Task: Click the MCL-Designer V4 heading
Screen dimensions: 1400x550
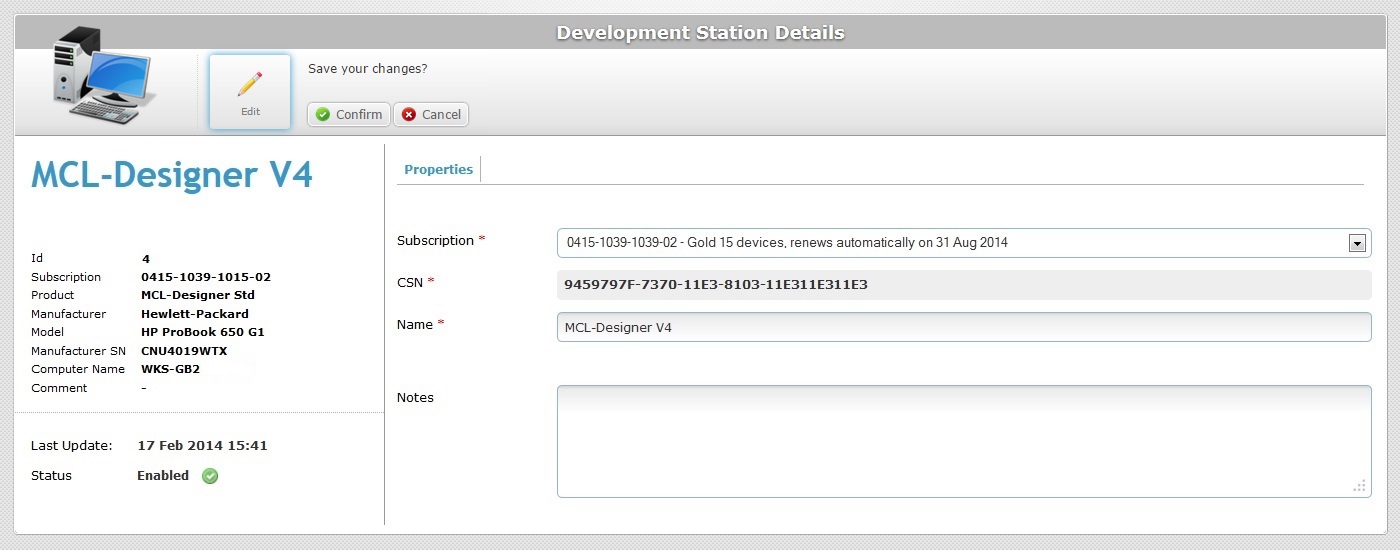Action: [172, 175]
